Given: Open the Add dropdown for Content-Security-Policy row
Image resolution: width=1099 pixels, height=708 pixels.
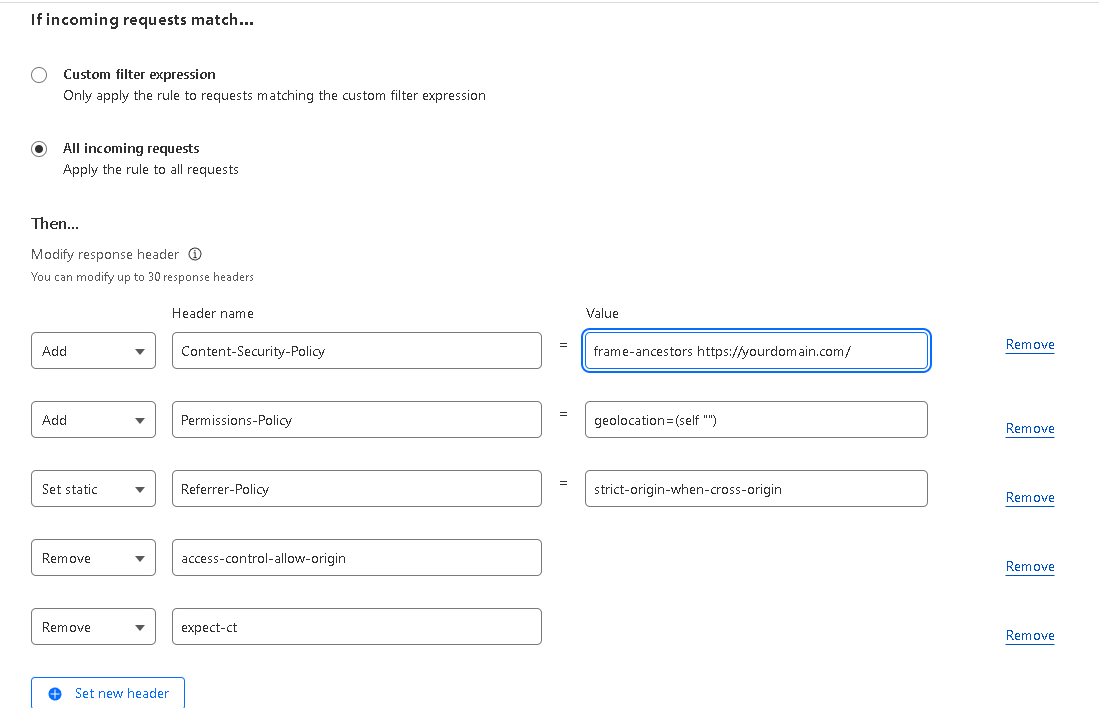Looking at the screenshot, I should 93,350.
